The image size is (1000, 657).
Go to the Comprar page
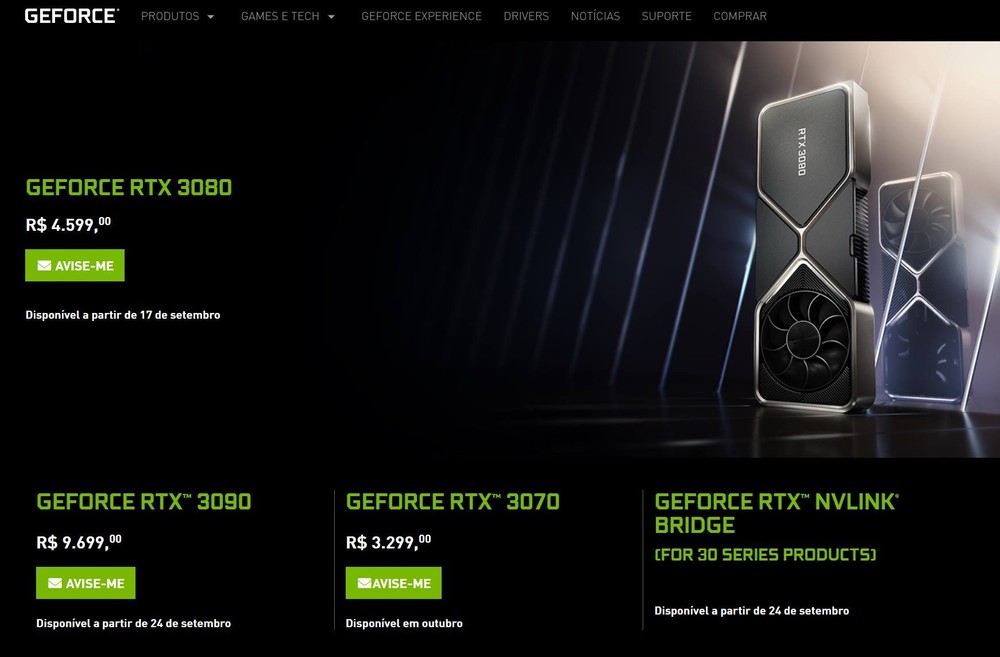(740, 16)
